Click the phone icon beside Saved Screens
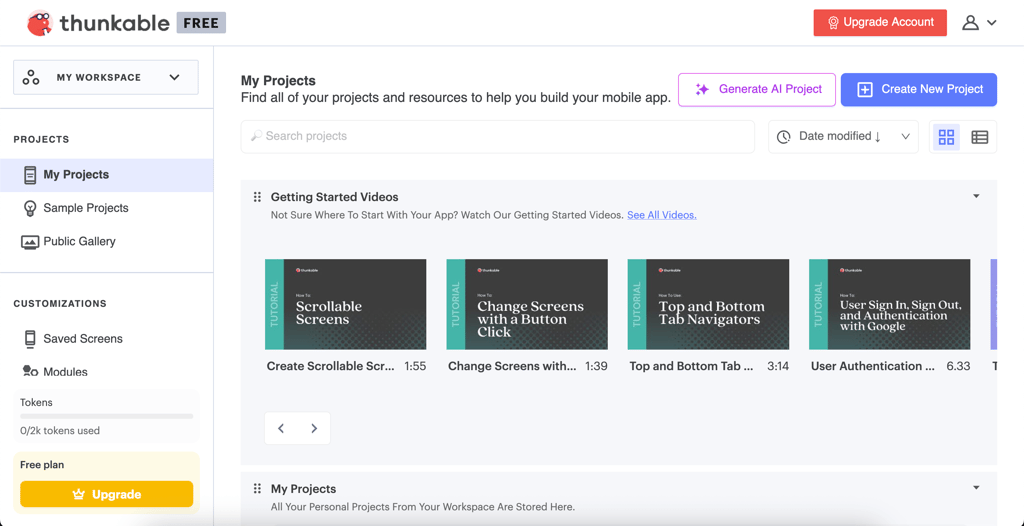1024x526 pixels. coord(30,338)
